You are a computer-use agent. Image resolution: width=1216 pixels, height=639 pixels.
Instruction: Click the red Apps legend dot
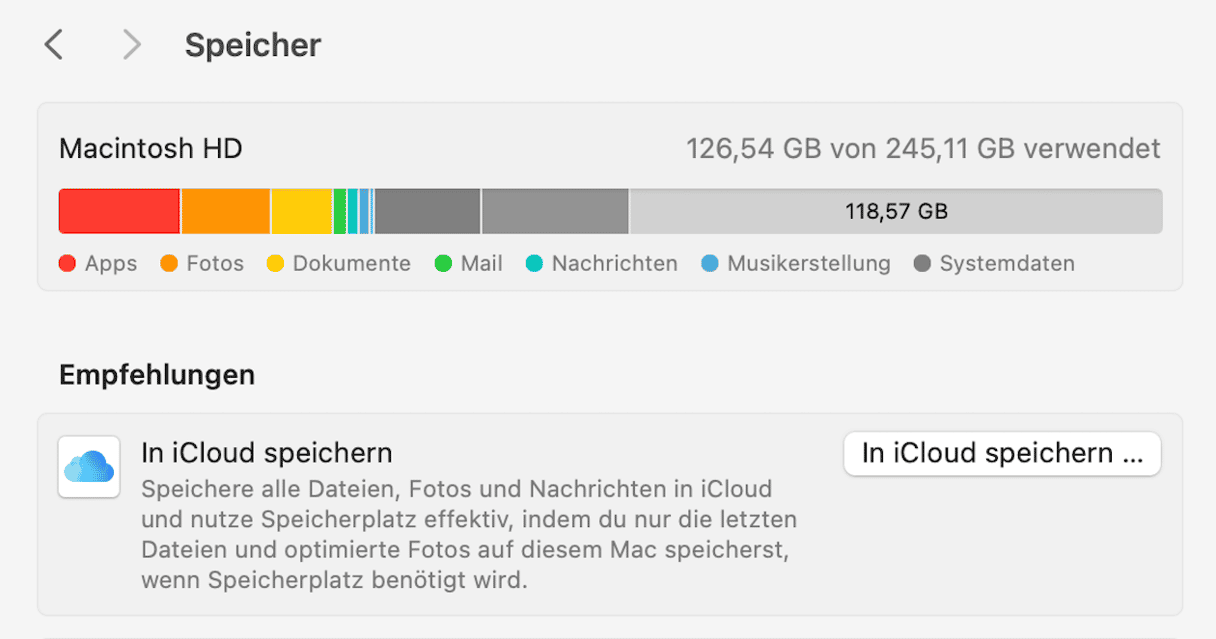tap(68, 264)
